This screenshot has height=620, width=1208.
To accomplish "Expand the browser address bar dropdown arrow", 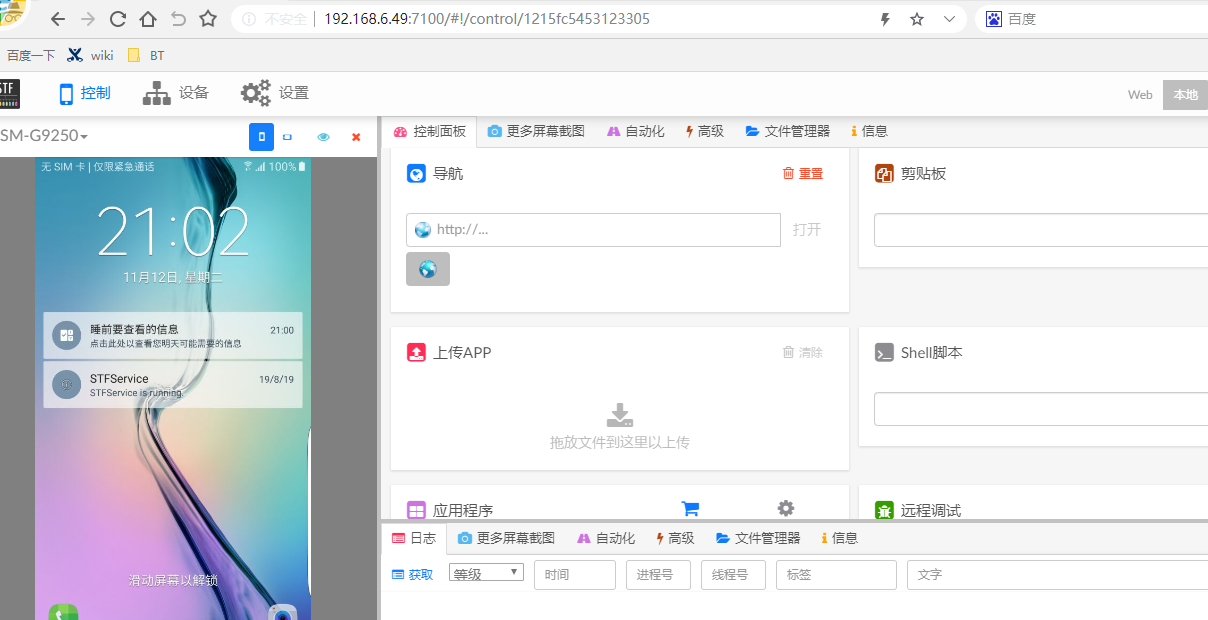I will click(x=948, y=18).
